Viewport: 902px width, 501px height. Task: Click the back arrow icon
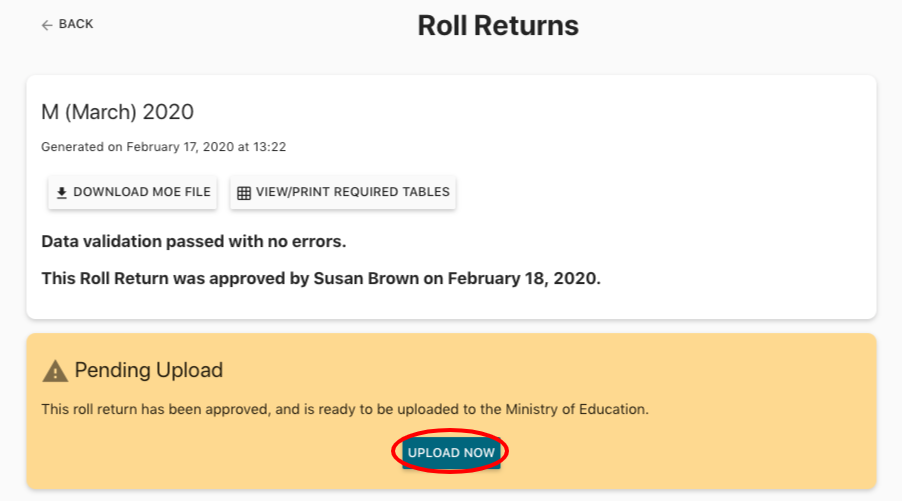pyautogui.click(x=46, y=25)
